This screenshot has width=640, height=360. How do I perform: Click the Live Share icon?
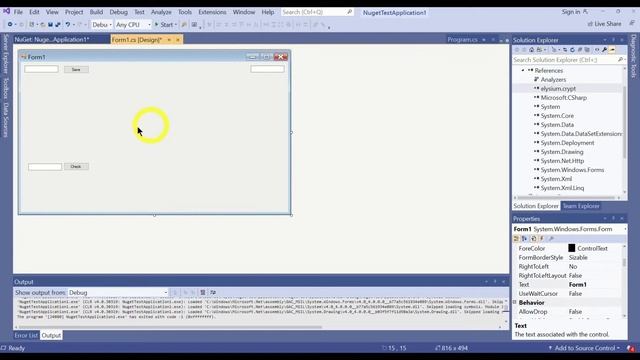pyautogui.click(x=590, y=24)
